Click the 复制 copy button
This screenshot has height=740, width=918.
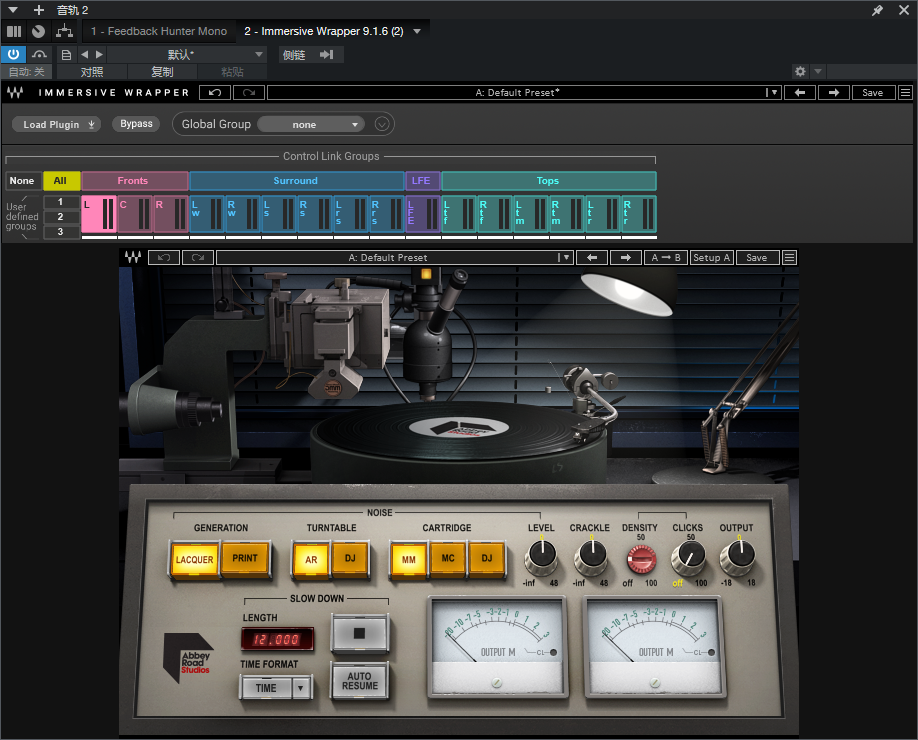(x=162, y=71)
